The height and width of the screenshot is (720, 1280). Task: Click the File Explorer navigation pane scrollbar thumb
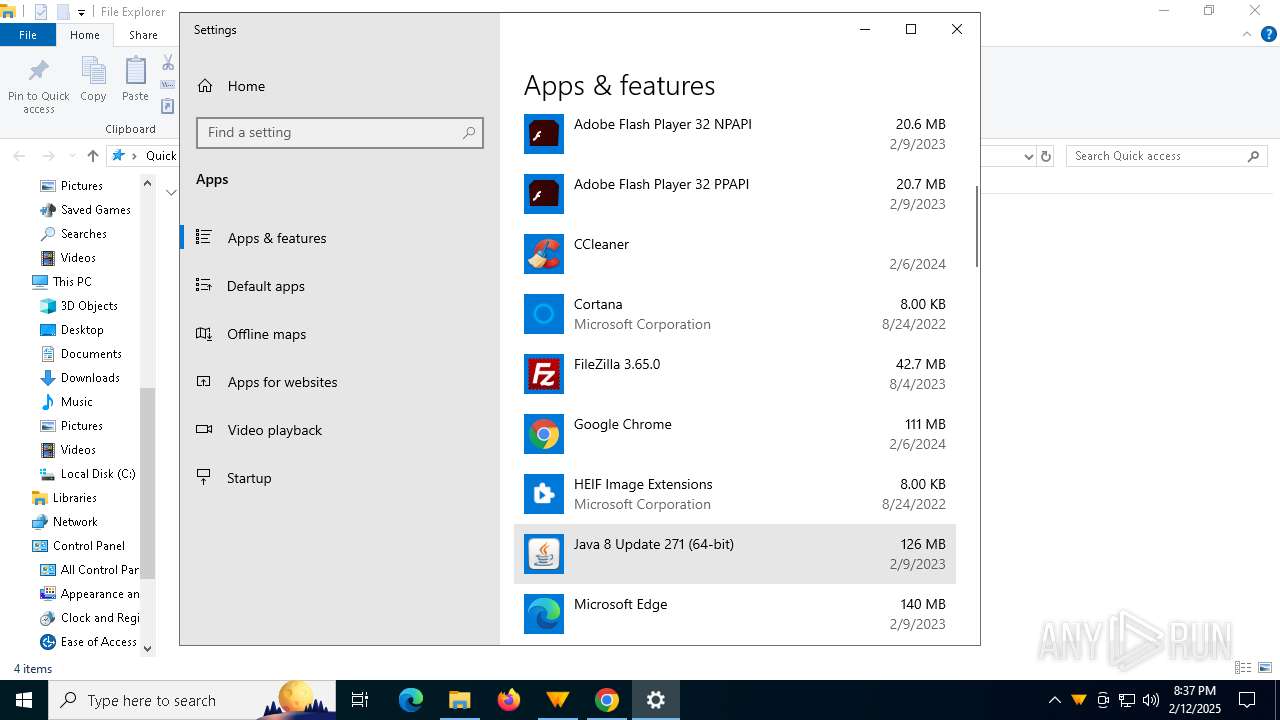(x=148, y=484)
